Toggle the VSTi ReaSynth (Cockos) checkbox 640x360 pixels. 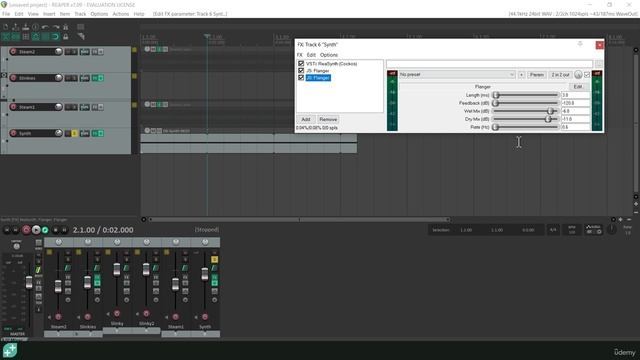pos(301,64)
